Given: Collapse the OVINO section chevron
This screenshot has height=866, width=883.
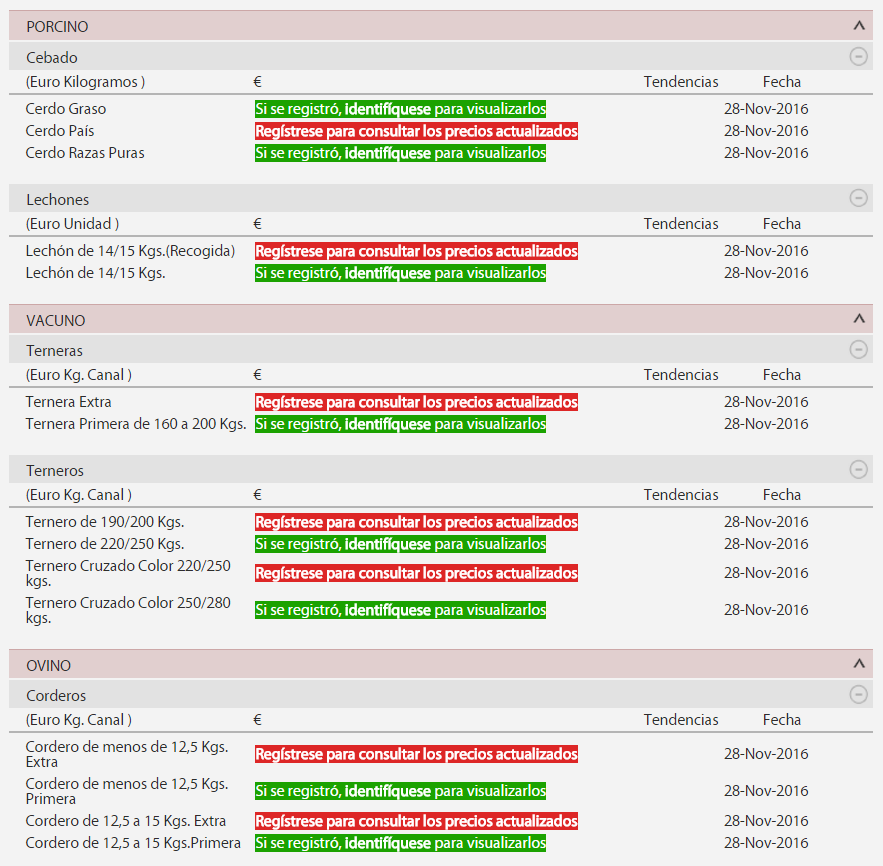Looking at the screenshot, I should (x=858, y=664).
